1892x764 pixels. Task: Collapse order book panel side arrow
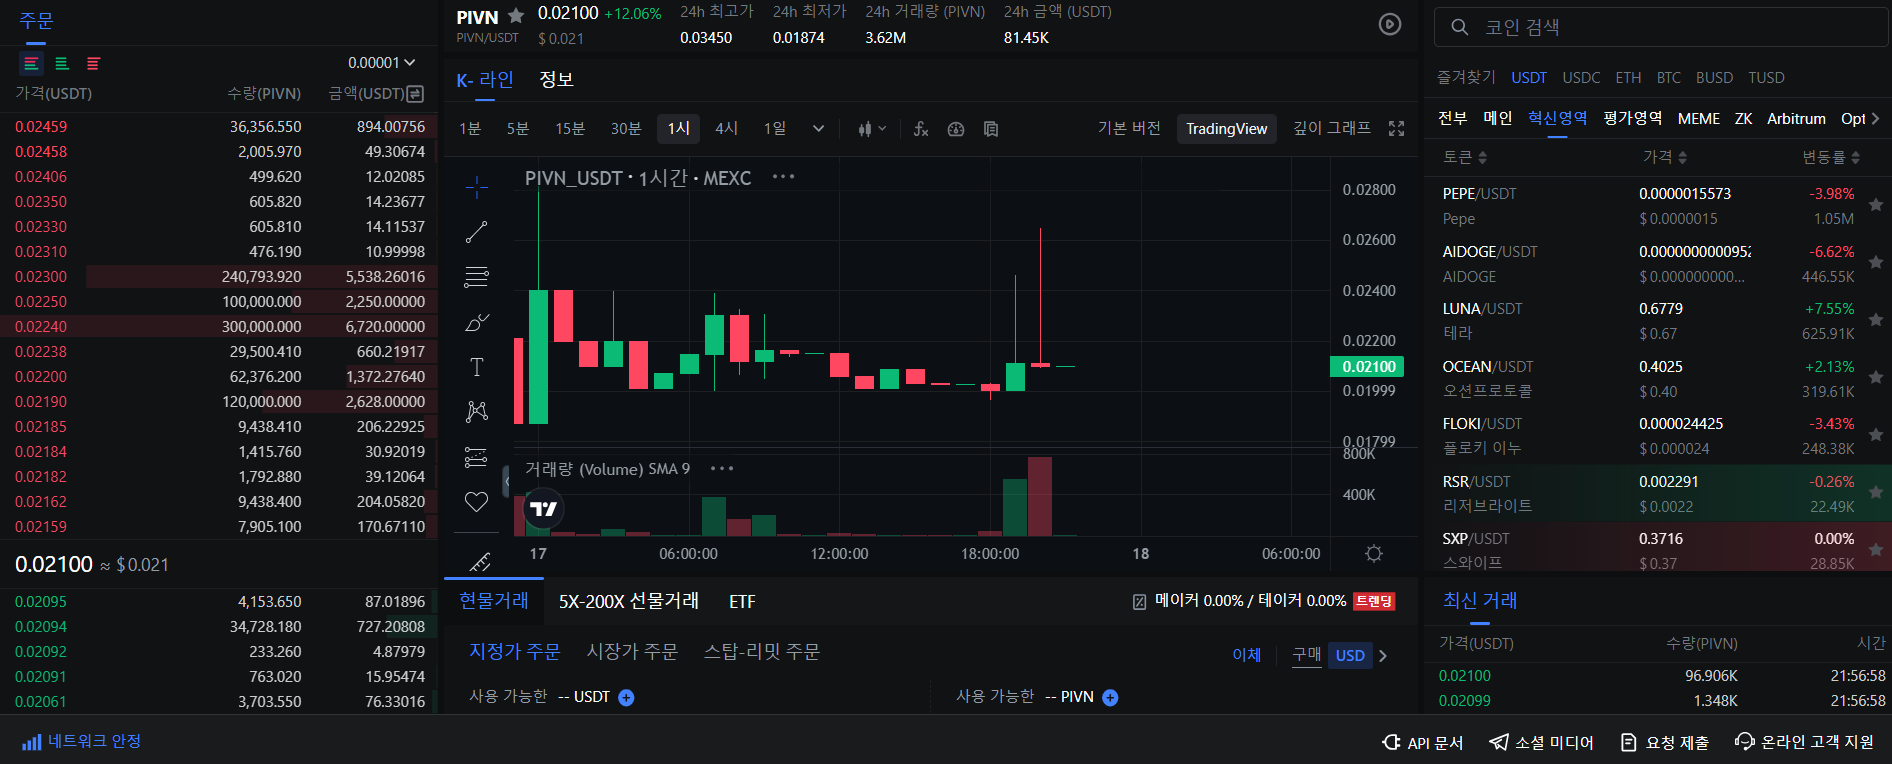coord(507,481)
